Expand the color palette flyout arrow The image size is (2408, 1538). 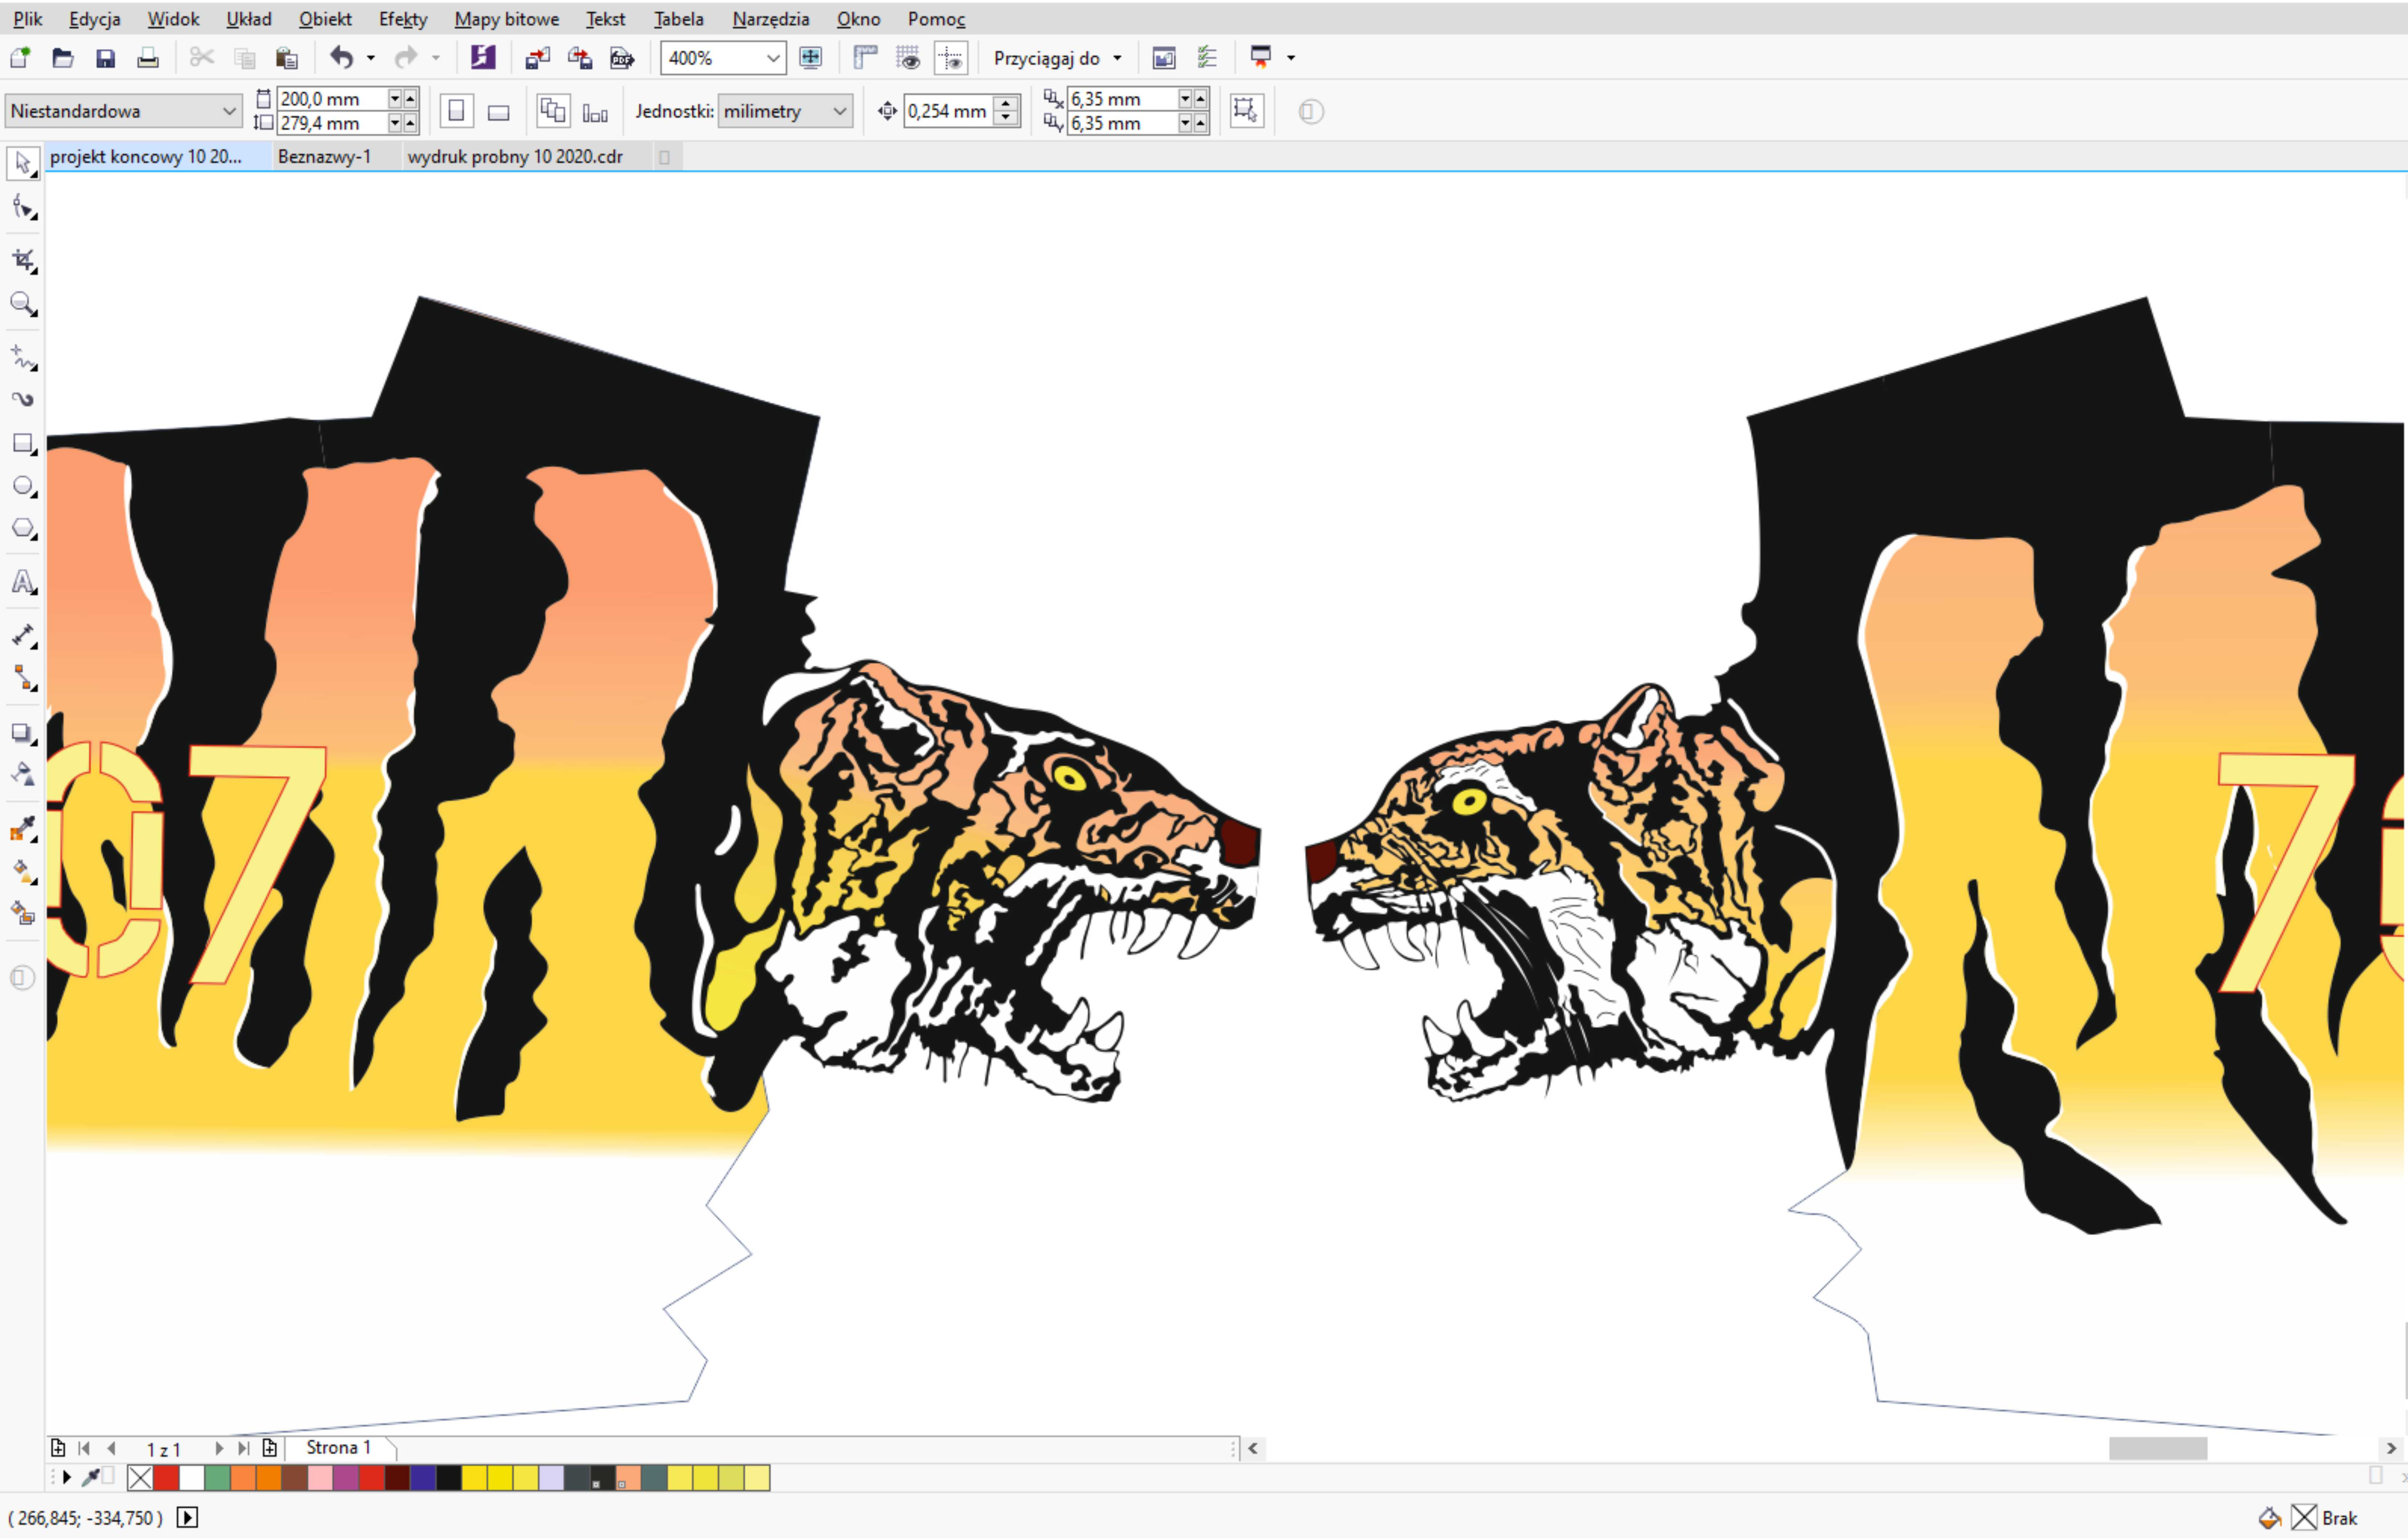pos(67,1477)
